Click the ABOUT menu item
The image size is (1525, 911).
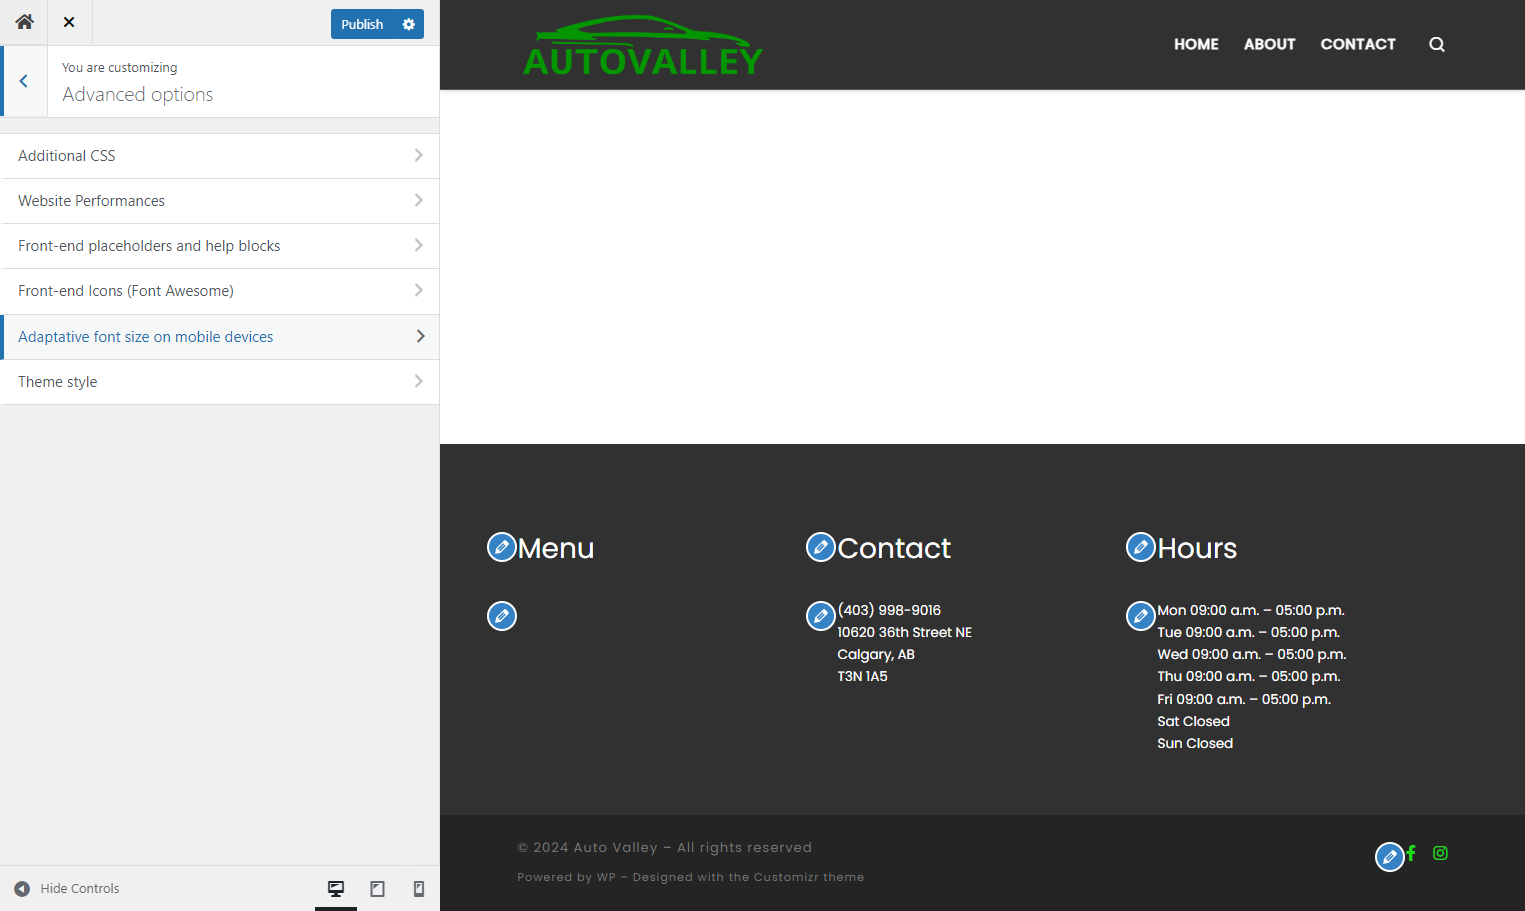[x=1270, y=44]
